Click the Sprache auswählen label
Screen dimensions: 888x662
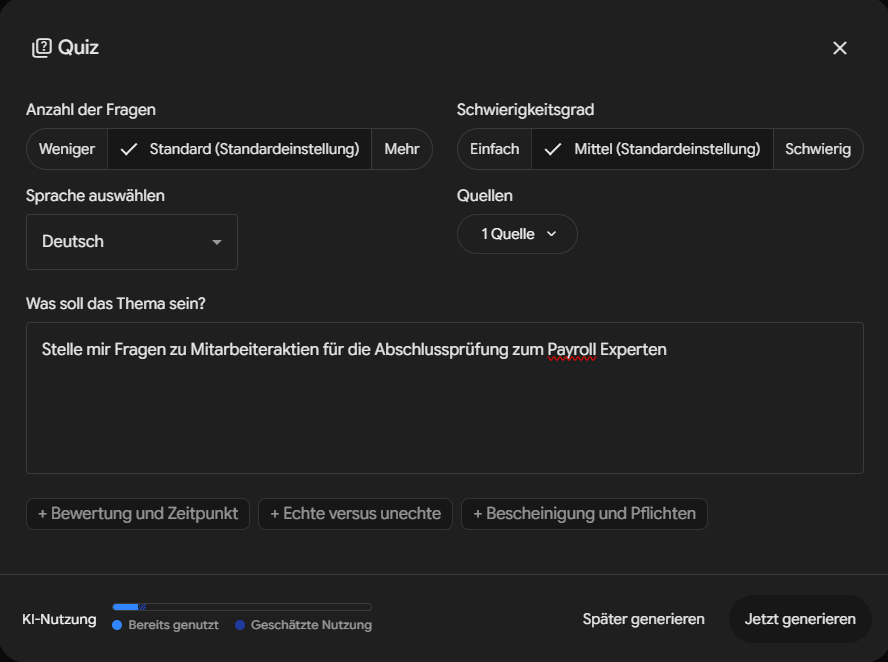95,196
